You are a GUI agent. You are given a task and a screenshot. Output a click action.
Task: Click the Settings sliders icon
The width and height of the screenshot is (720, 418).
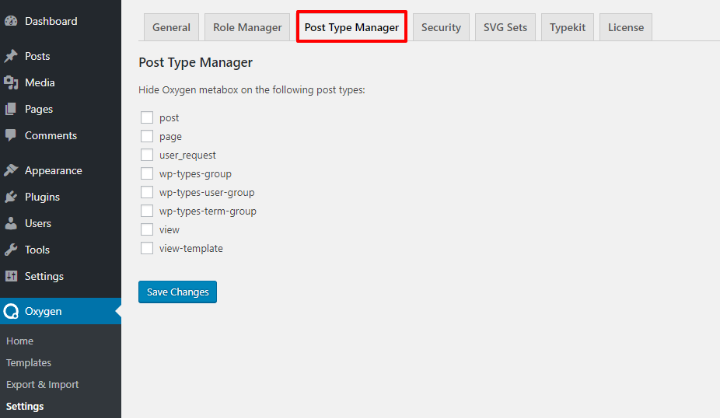pyautogui.click(x=11, y=276)
